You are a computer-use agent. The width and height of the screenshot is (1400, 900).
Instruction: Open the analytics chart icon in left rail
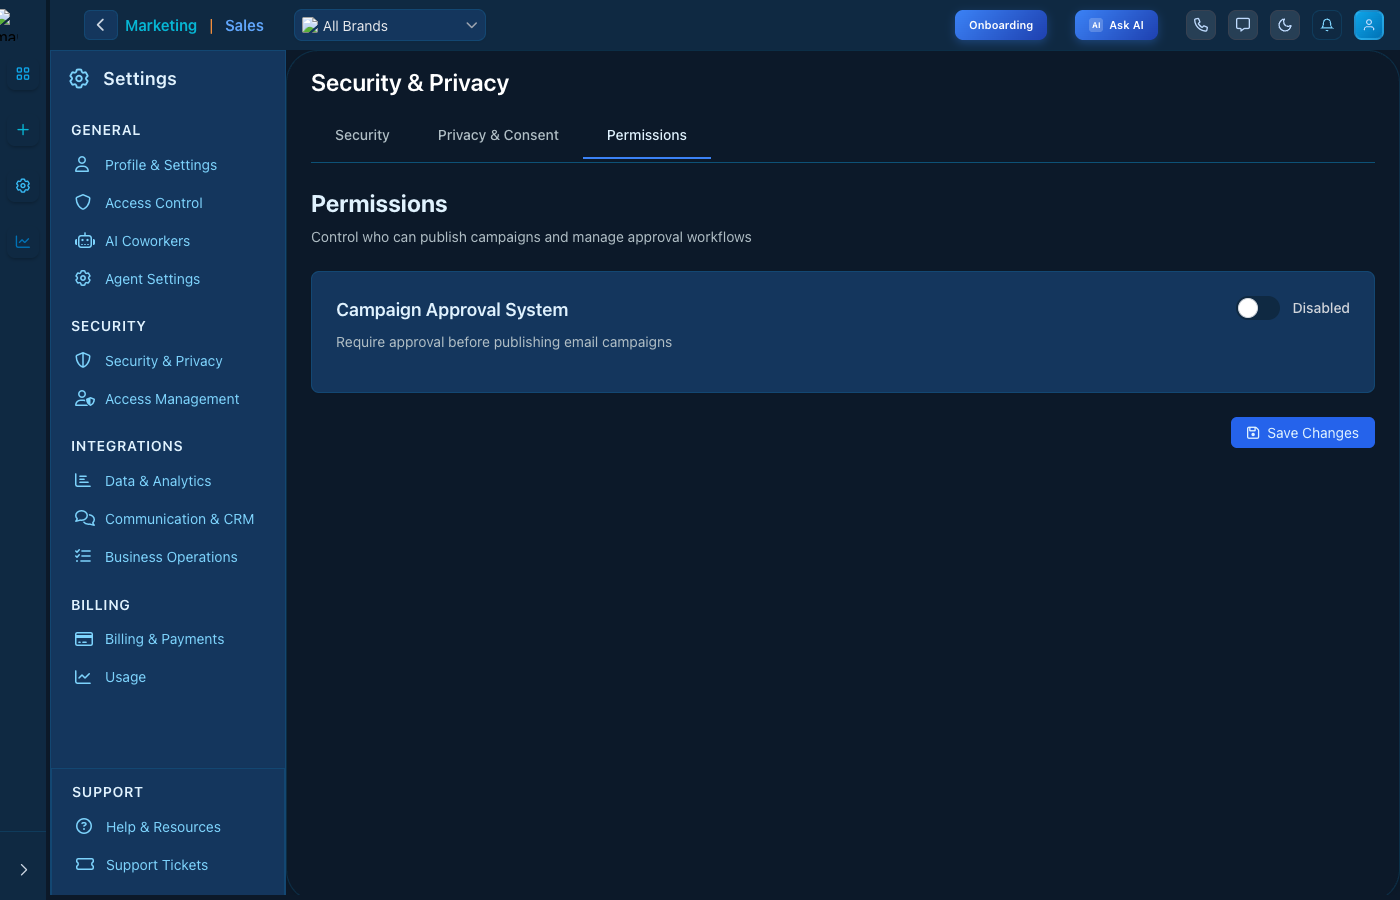click(x=23, y=242)
